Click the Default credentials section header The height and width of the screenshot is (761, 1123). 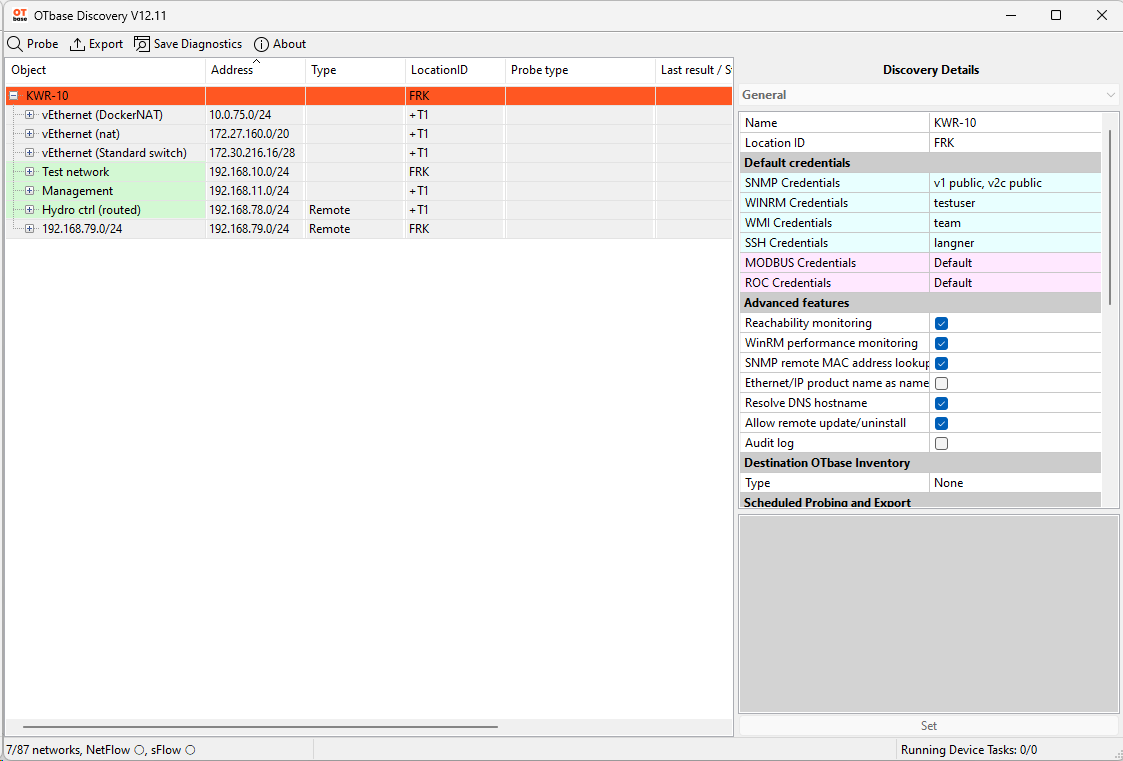point(920,163)
